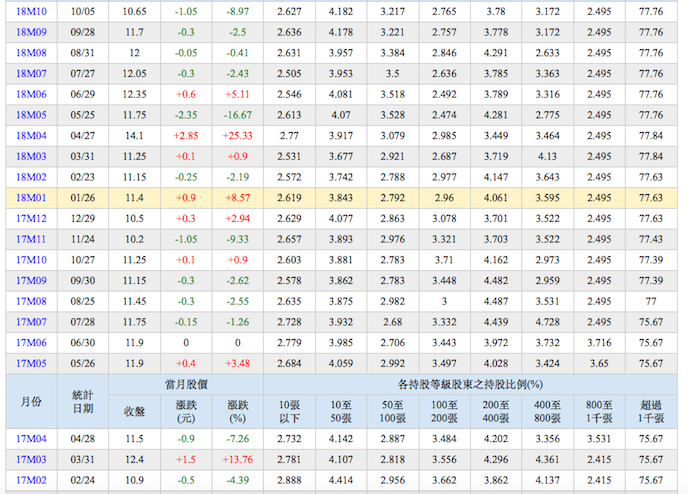Select the 01/26 date cell

pyautogui.click(x=83, y=198)
